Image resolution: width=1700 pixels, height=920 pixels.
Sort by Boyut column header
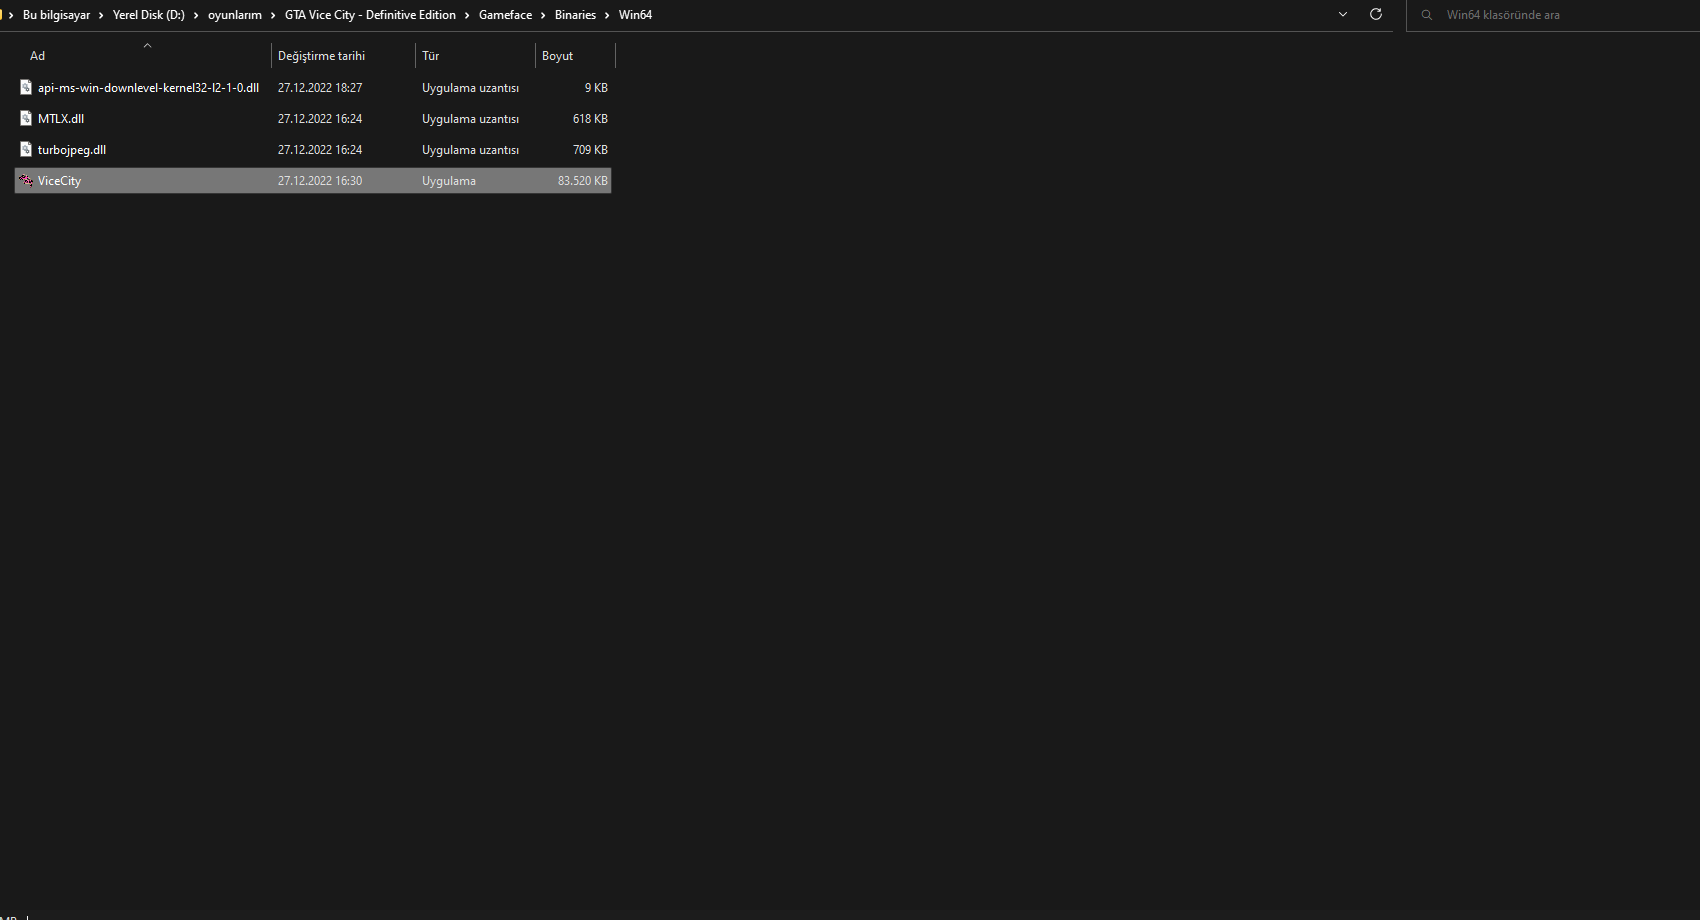557,56
